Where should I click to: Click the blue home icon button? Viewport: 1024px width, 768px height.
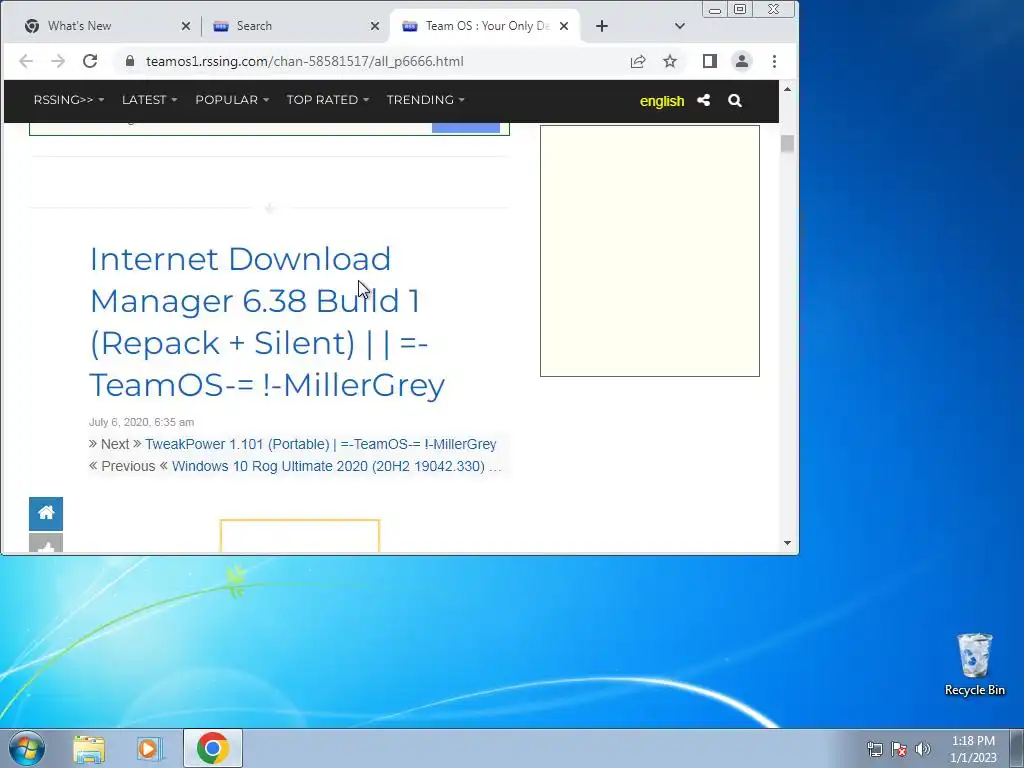(46, 513)
